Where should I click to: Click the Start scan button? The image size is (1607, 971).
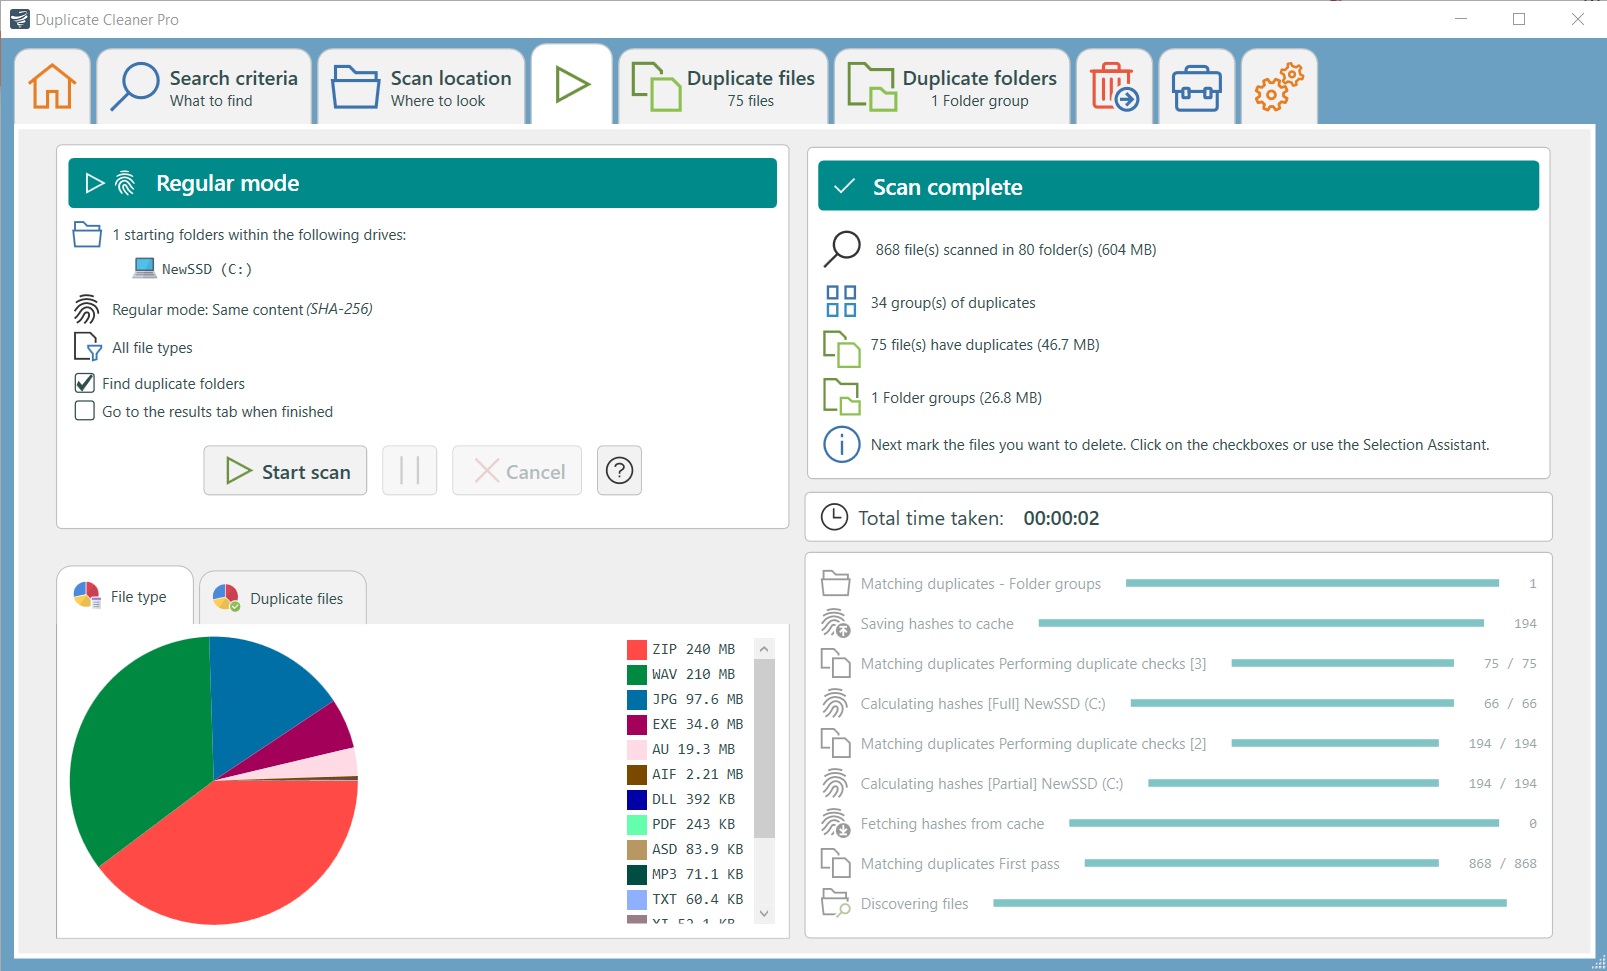point(285,470)
